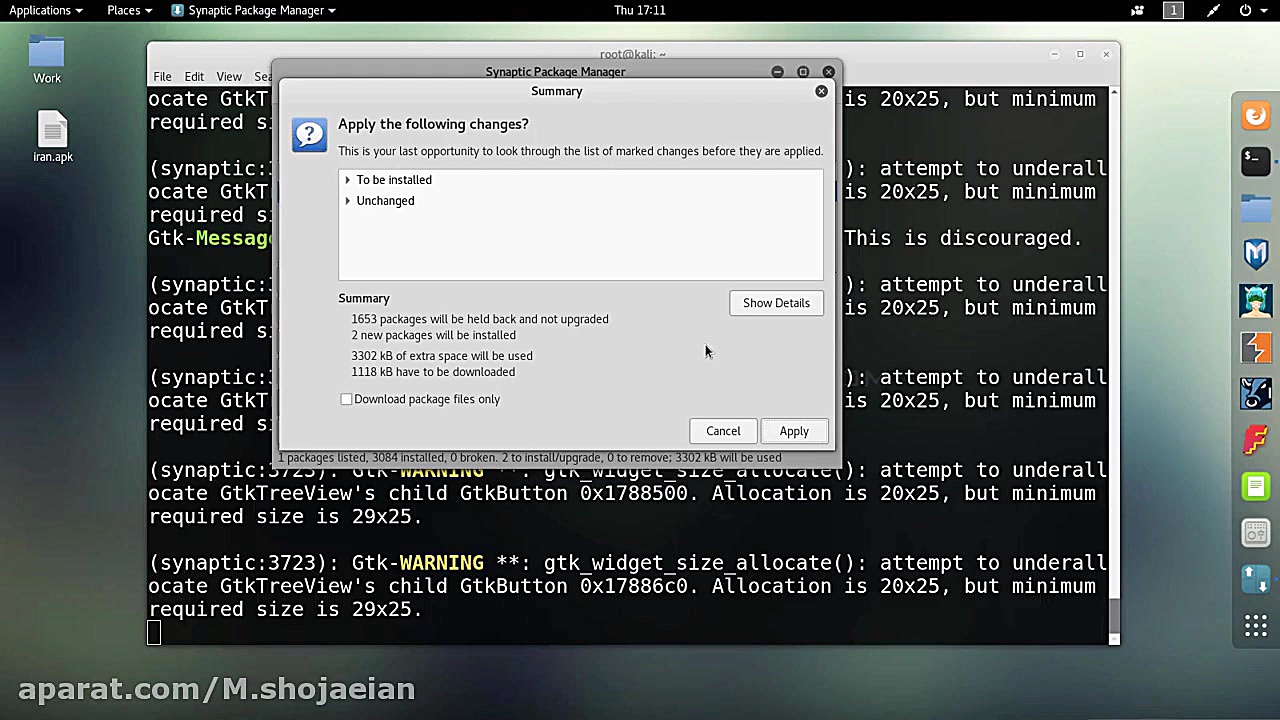Screen dimensions: 1280x720
Task: Open the green notes dock icon
Action: coord(1255,486)
